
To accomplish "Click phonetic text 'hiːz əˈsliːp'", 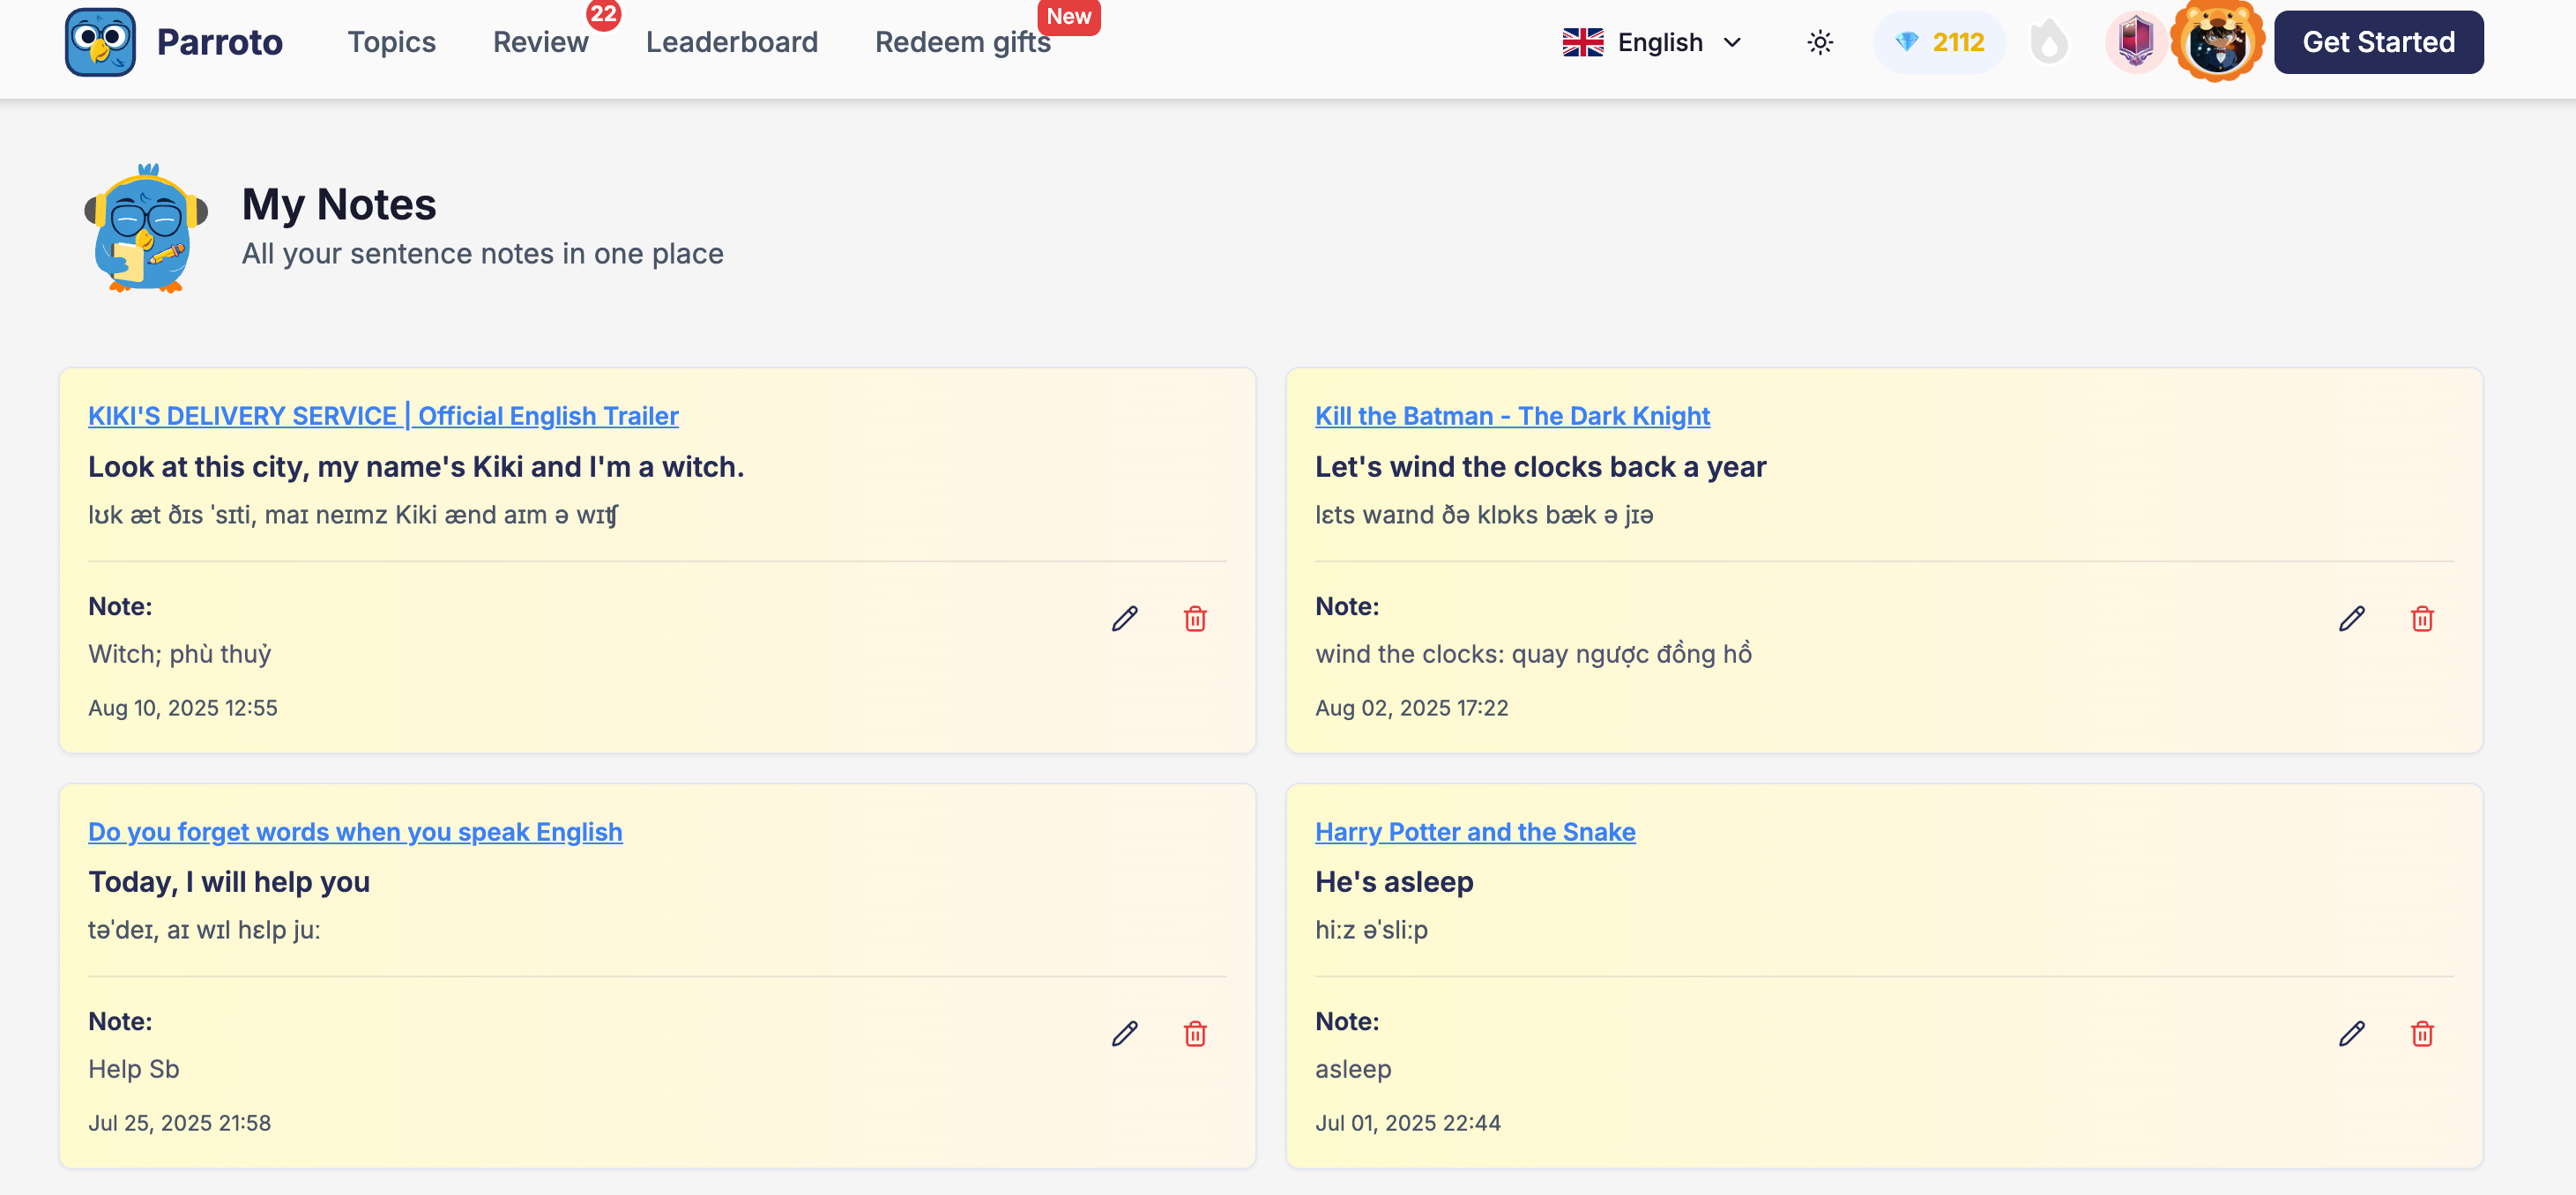I will 1371,930.
